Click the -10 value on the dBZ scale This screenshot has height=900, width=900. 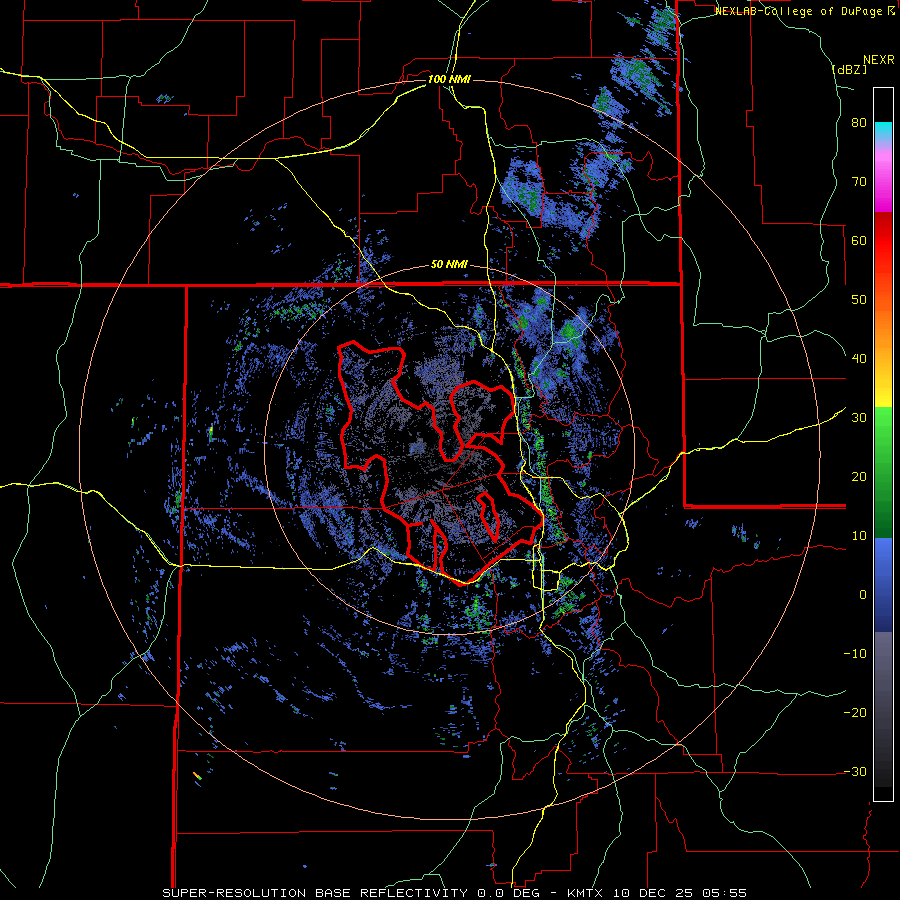pyautogui.click(x=855, y=654)
